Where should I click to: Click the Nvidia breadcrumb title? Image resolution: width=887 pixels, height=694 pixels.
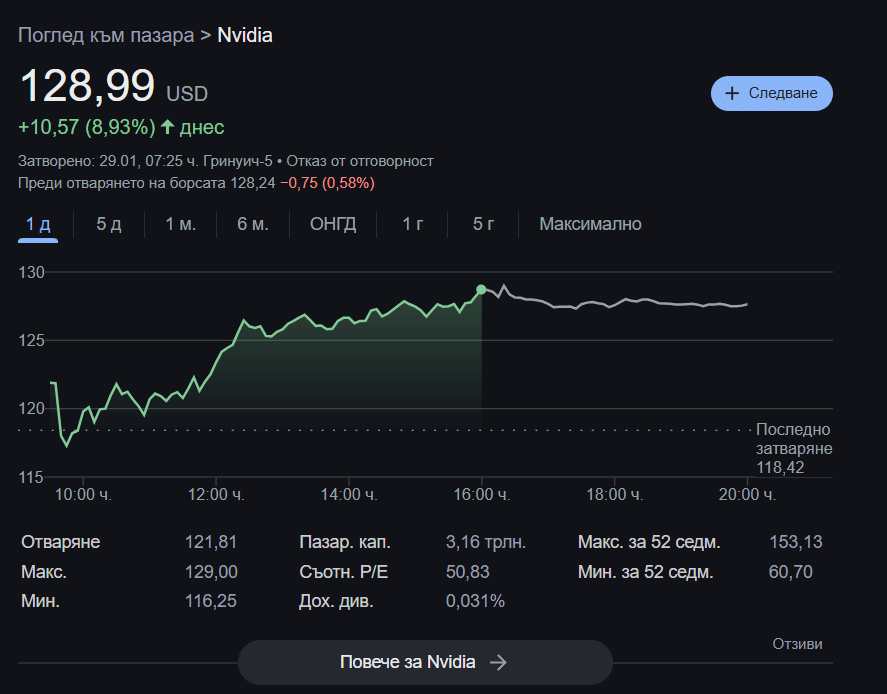245,35
